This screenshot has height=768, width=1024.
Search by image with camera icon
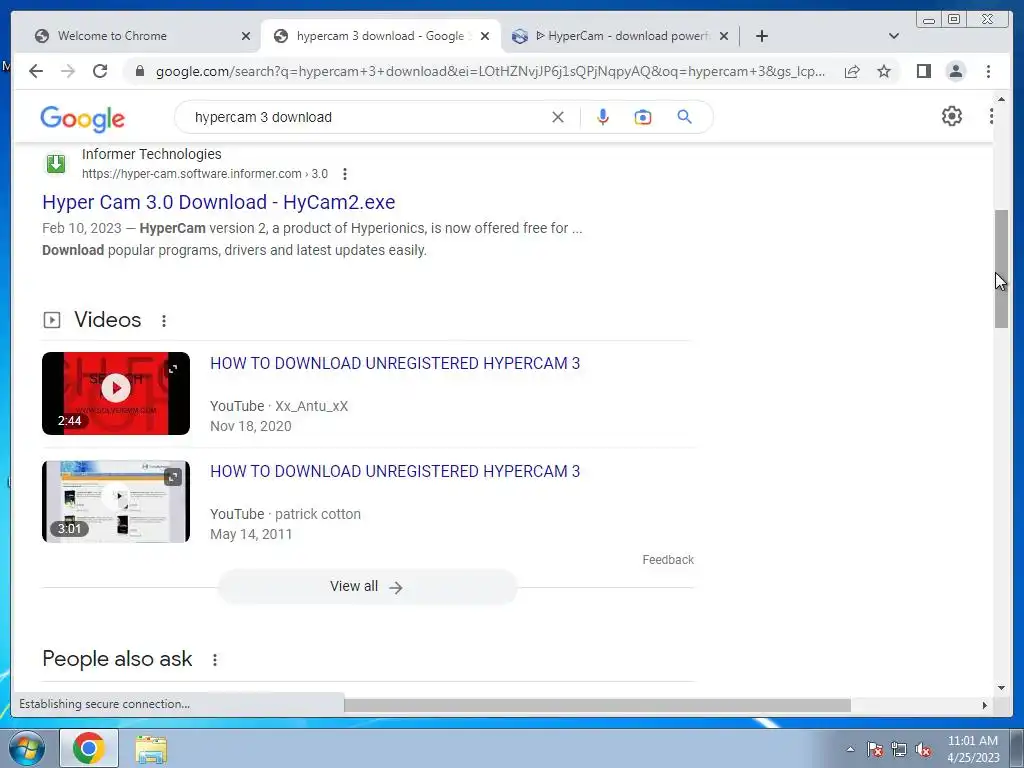643,117
